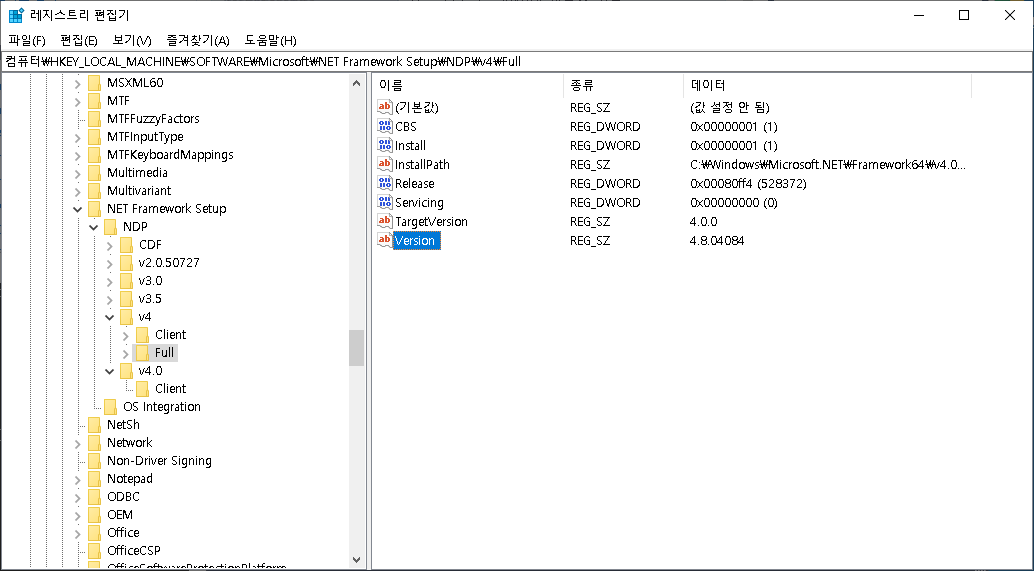Select the Servicing value name
Viewport: 1034px width, 571px height.
pyautogui.click(x=419, y=202)
